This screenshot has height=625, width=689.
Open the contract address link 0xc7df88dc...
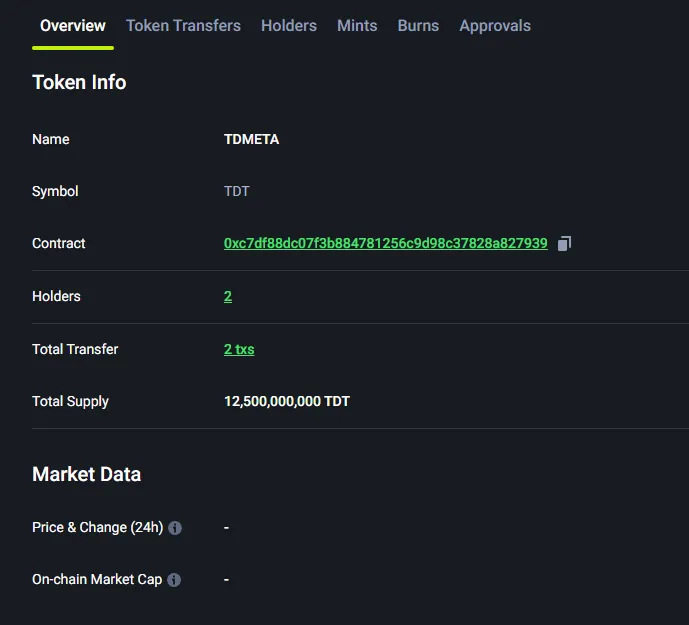385,243
